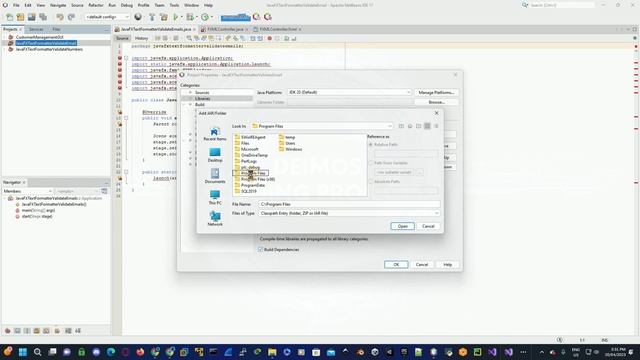Toggle the Build Dependencies checkbox
This screenshot has width=640, height=360.
click(x=260, y=249)
